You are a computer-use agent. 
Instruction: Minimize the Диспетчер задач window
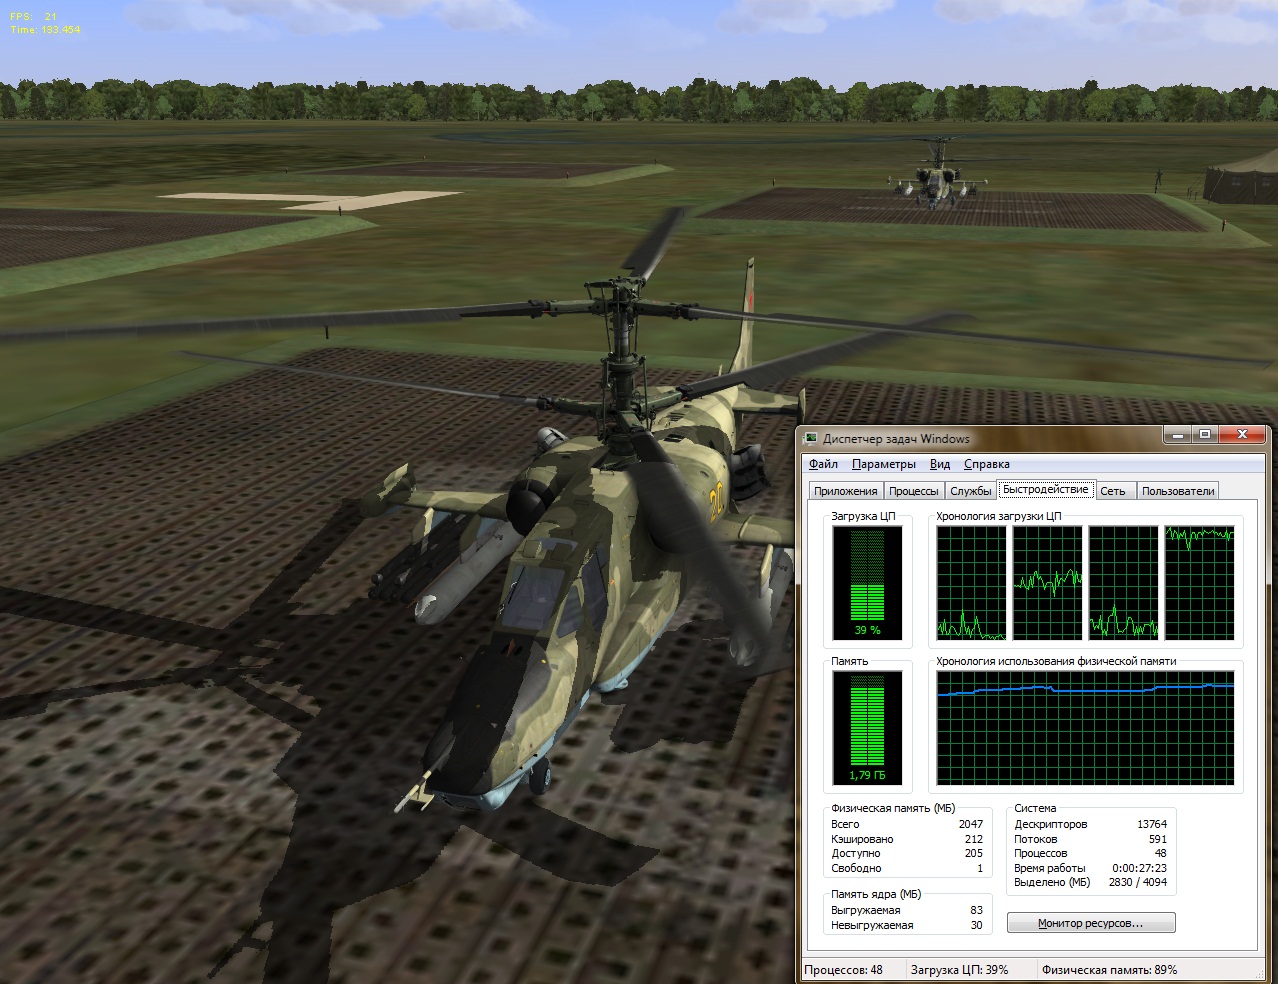point(1178,435)
